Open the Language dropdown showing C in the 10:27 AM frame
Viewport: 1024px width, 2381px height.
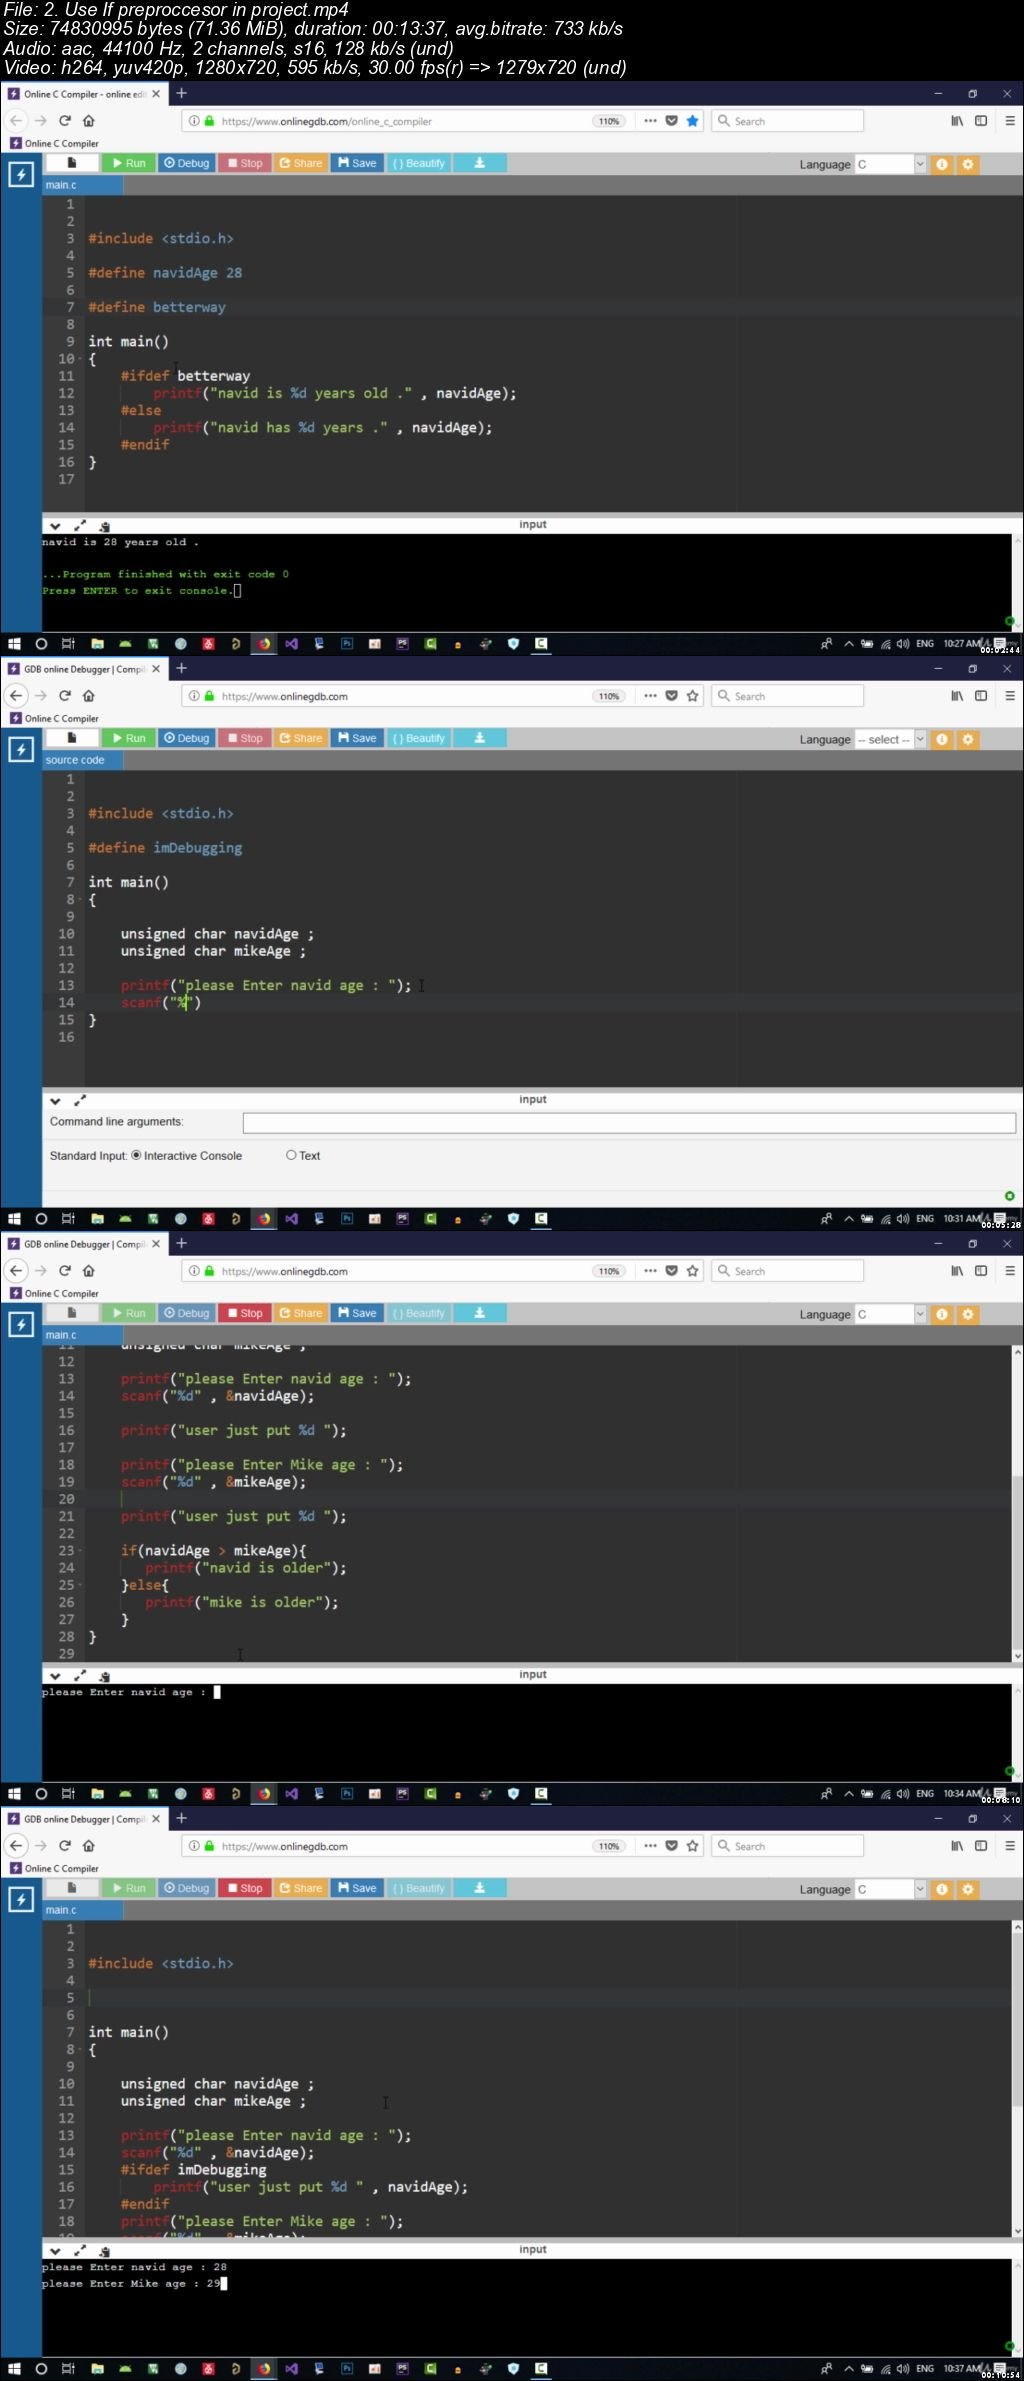coord(890,164)
